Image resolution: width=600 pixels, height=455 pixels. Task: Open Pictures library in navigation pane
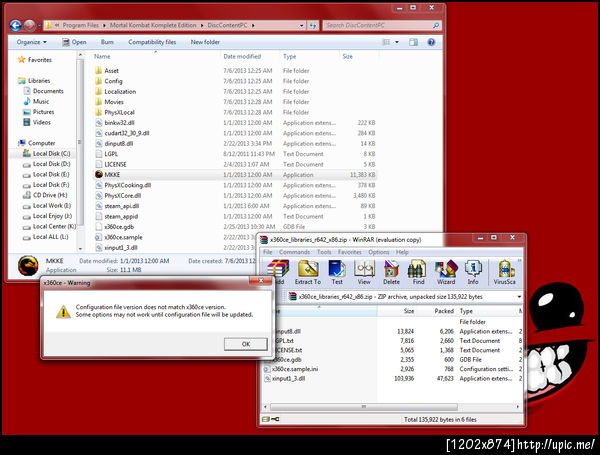[x=43, y=112]
